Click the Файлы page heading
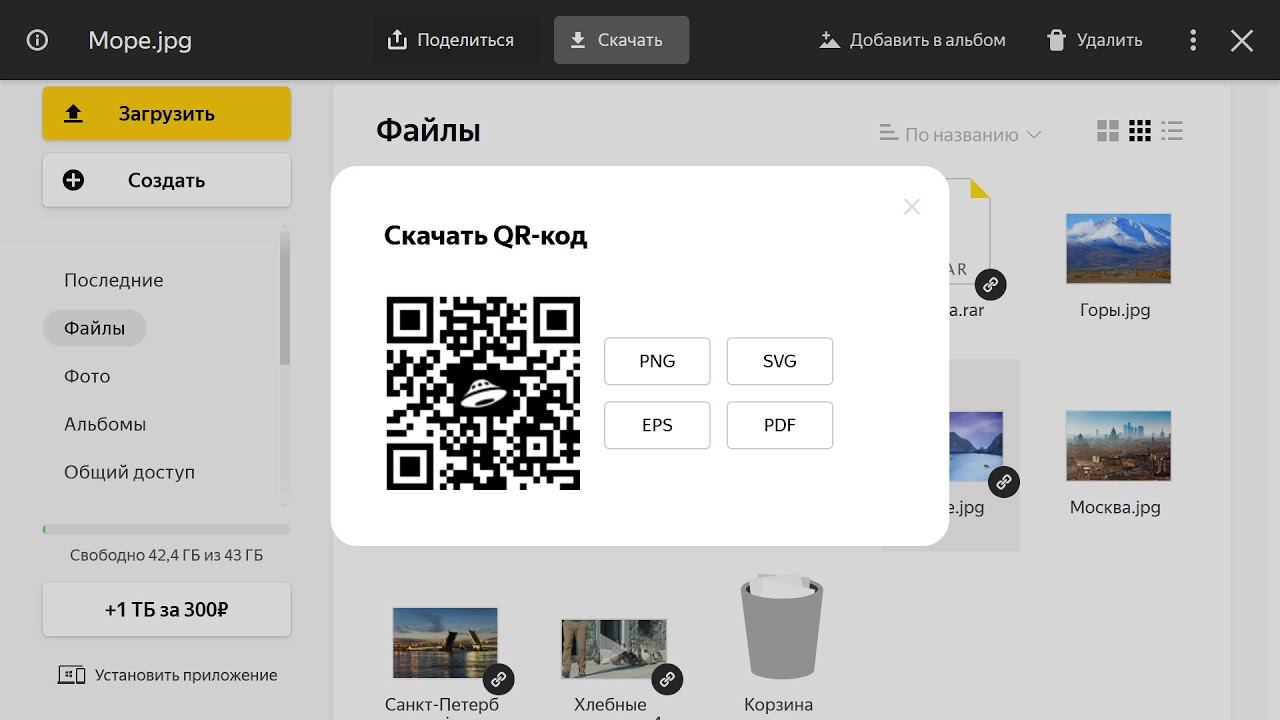Screen dimensions: 1280x720 tap(428, 130)
